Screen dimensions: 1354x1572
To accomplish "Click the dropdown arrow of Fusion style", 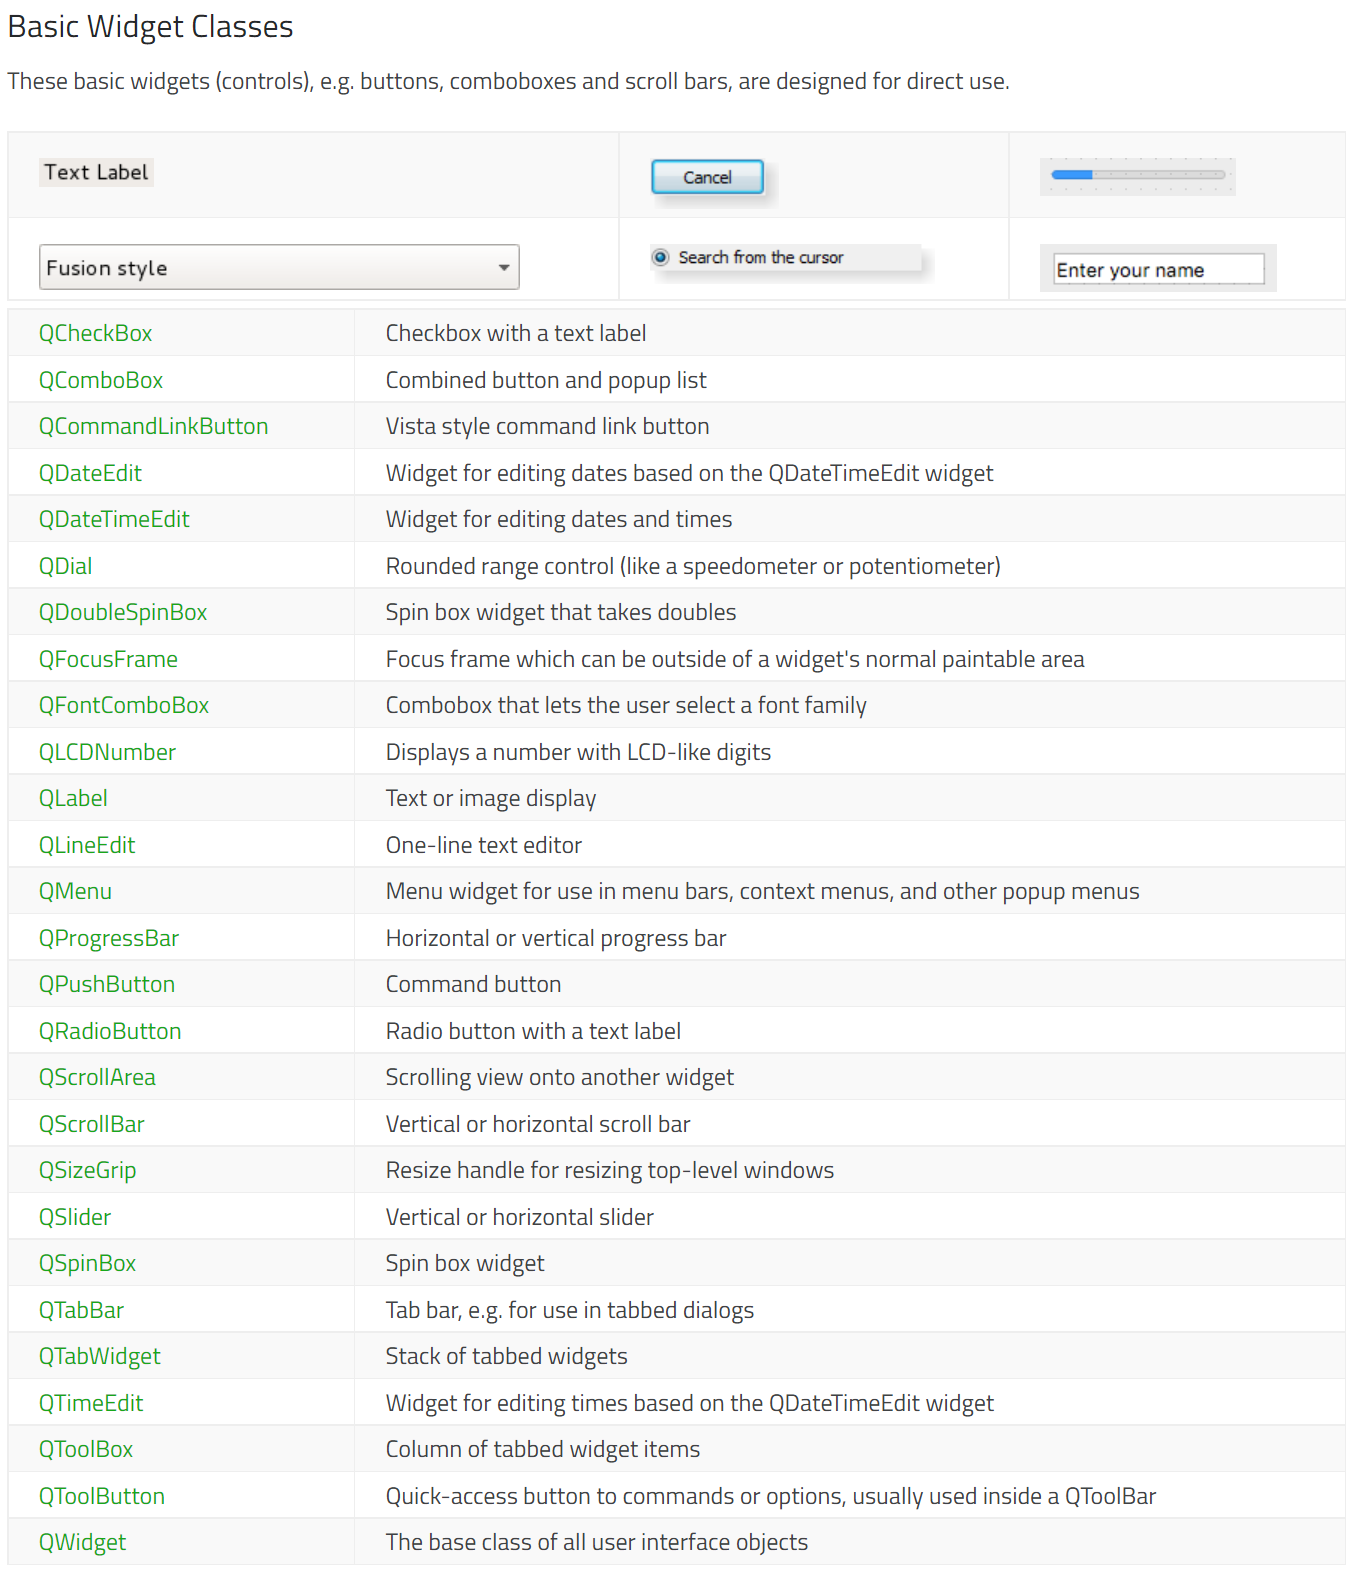I will coord(504,268).
